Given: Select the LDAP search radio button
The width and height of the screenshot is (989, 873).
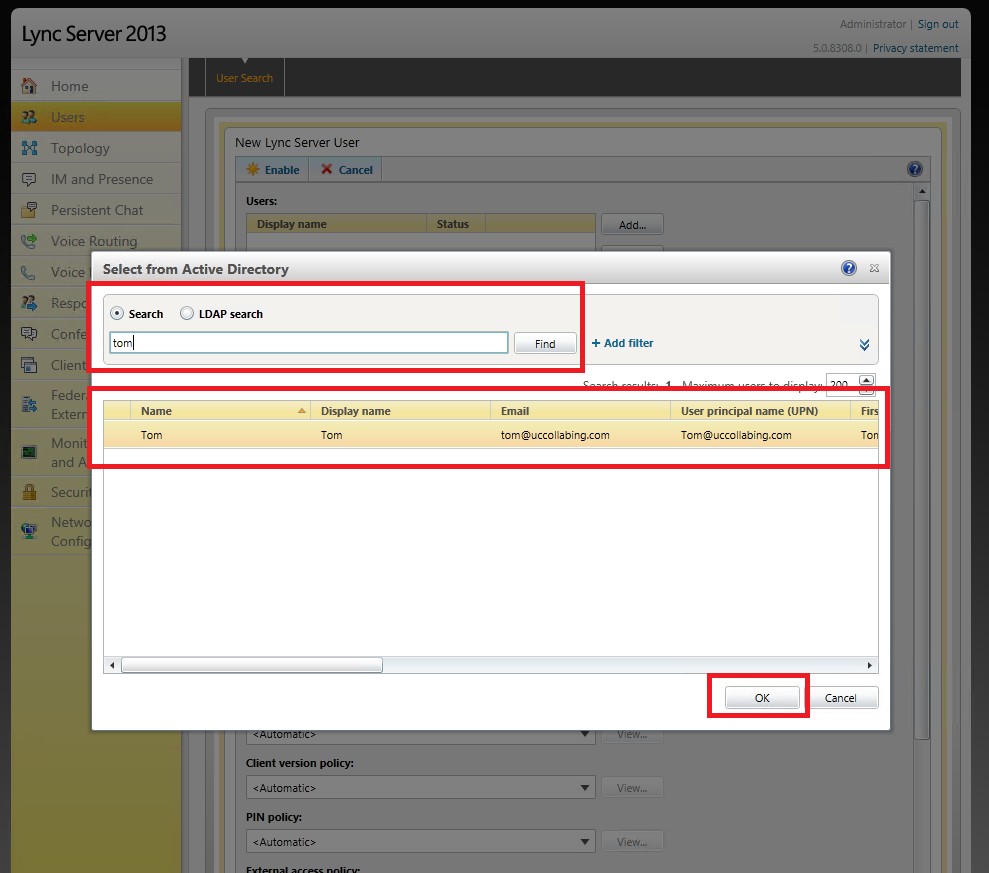Looking at the screenshot, I should 187,313.
